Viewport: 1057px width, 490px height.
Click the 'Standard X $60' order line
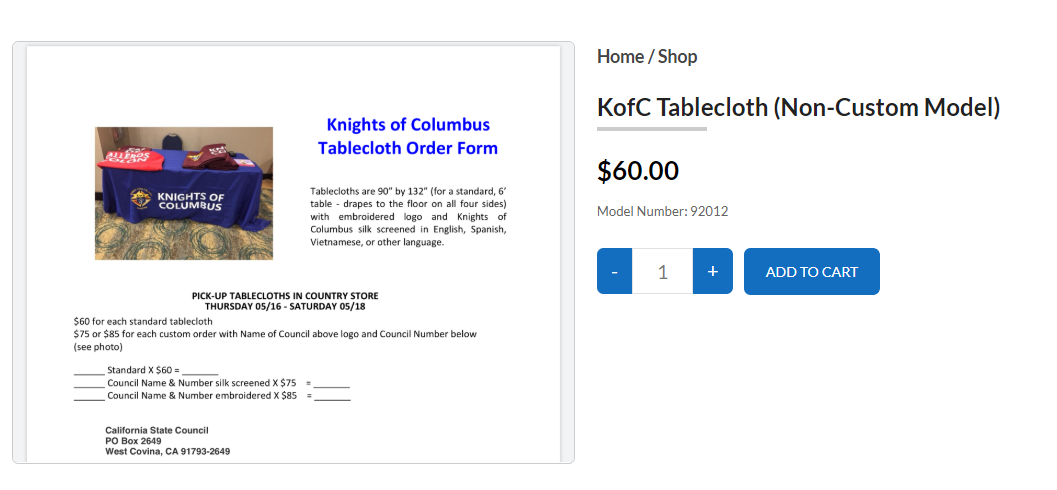146,371
